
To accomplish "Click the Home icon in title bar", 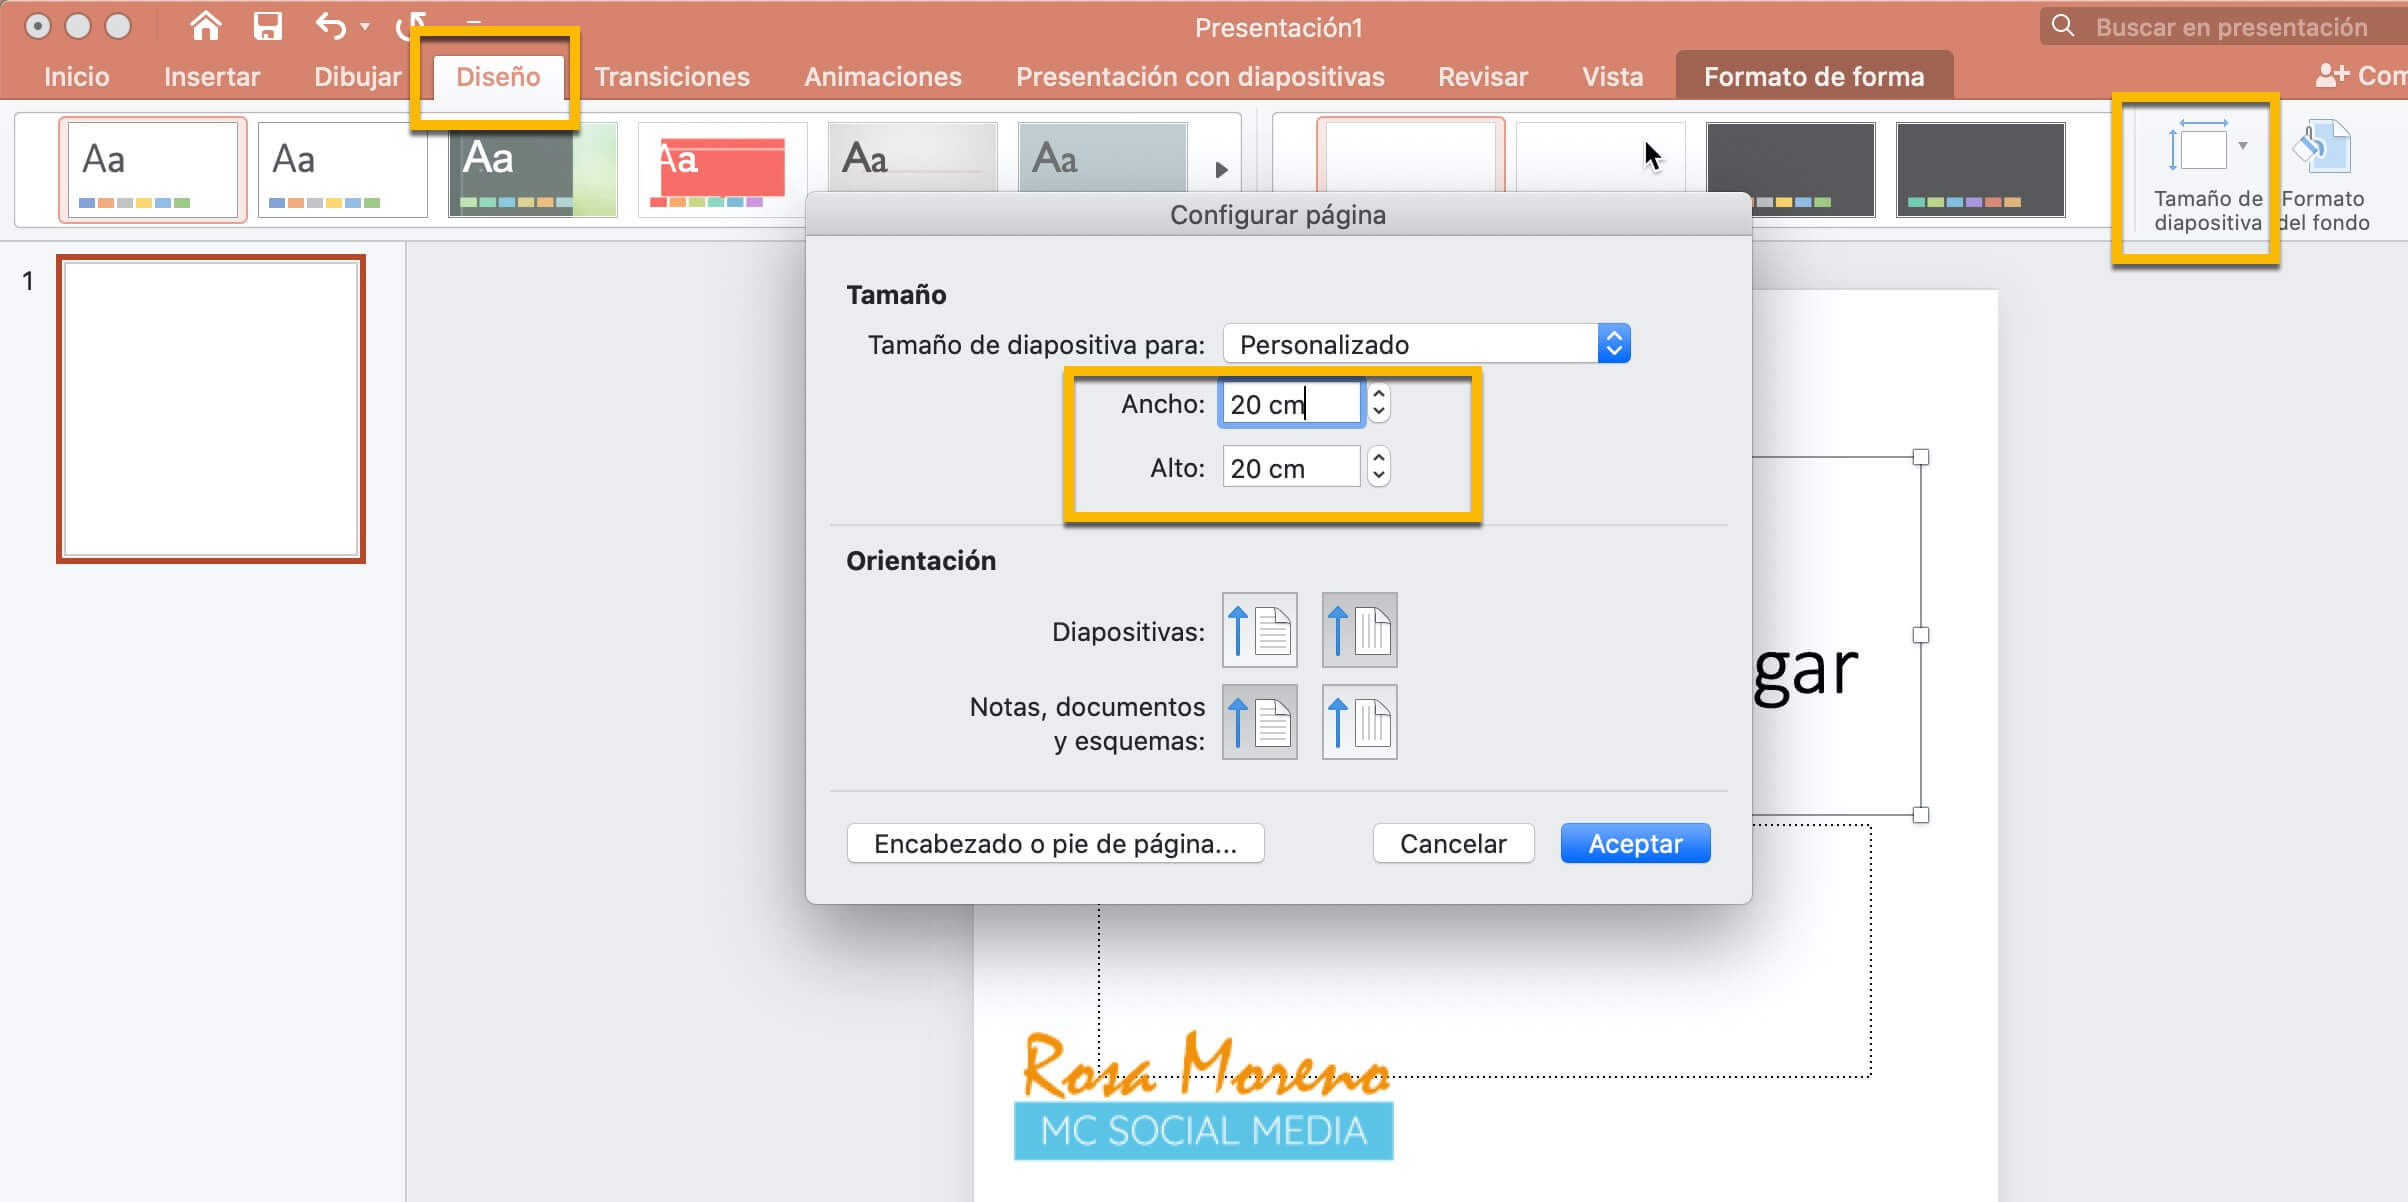I will (205, 26).
